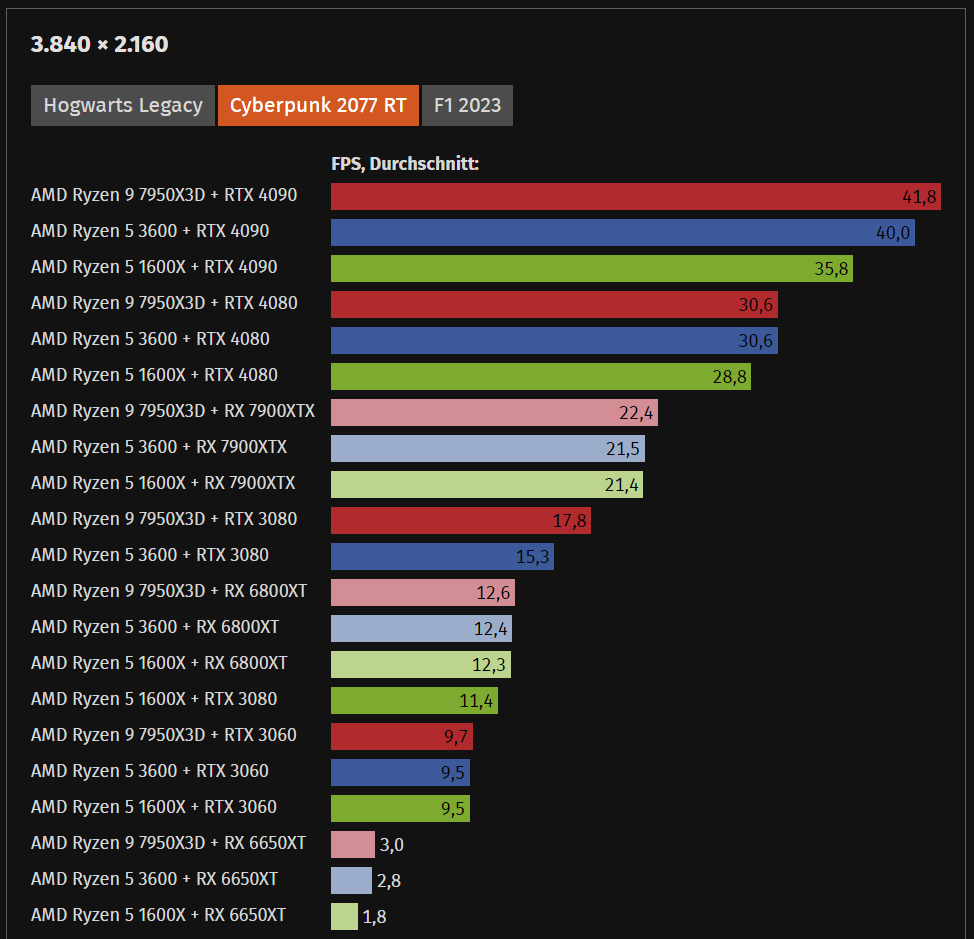This screenshot has height=939, width=974.
Task: Click label 'AMD Ryzen 5 1600X + RTX 3060'
Action: click(154, 807)
